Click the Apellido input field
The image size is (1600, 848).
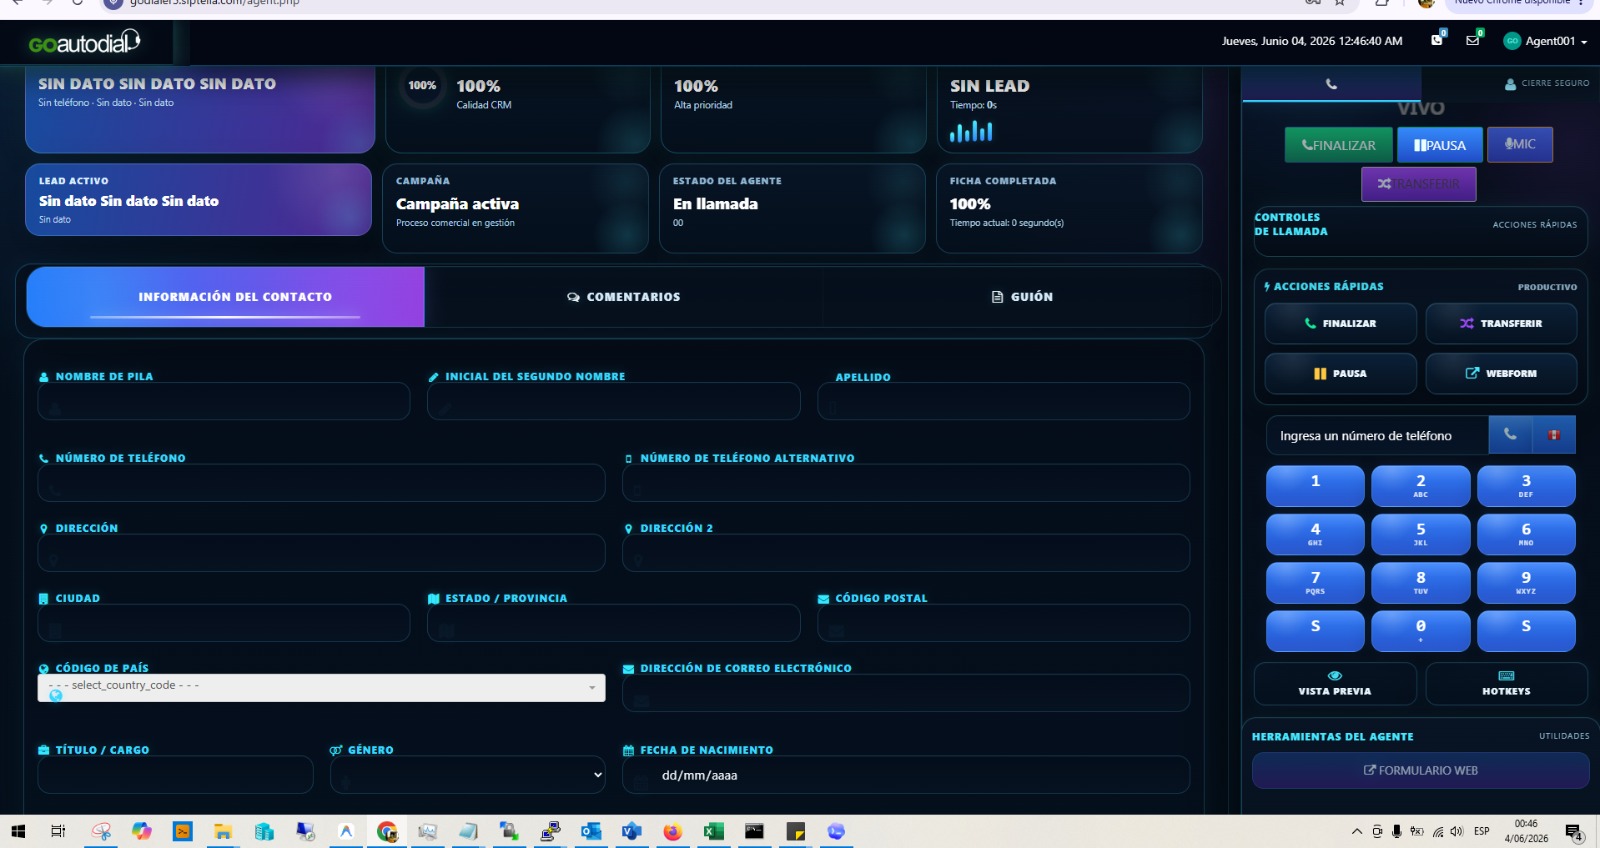point(1004,402)
